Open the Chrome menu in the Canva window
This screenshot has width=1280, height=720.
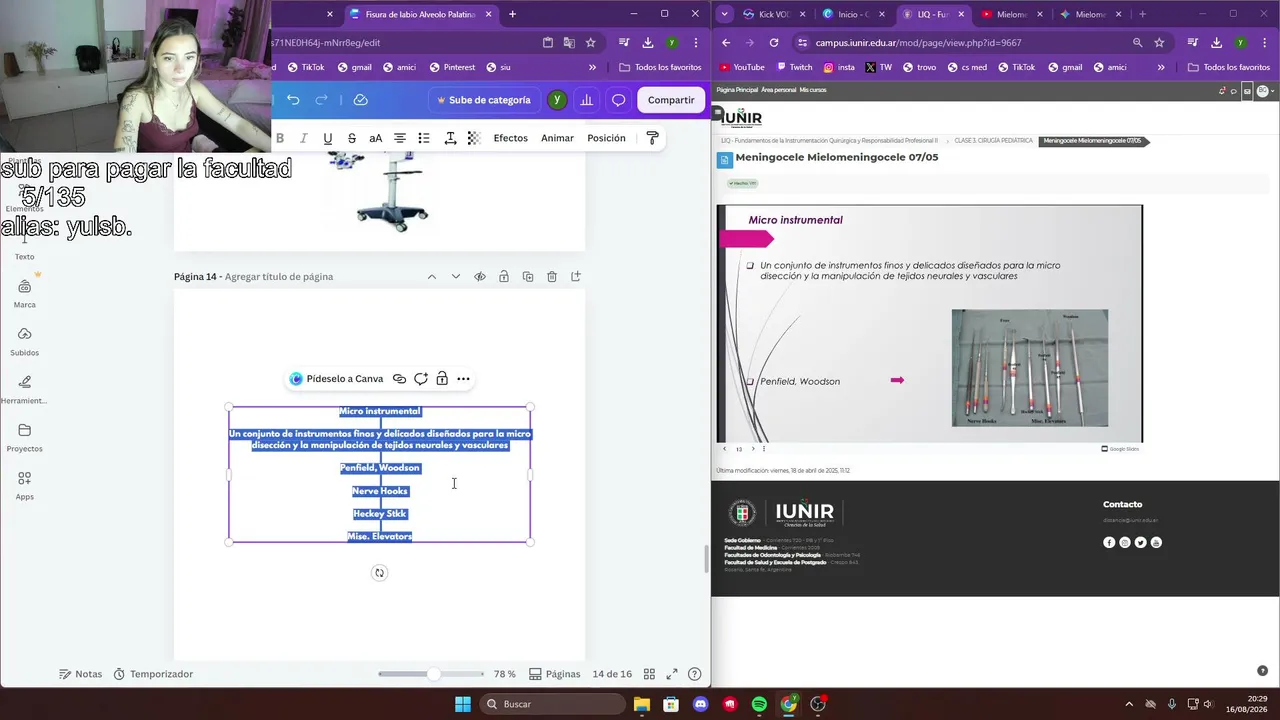[x=696, y=43]
